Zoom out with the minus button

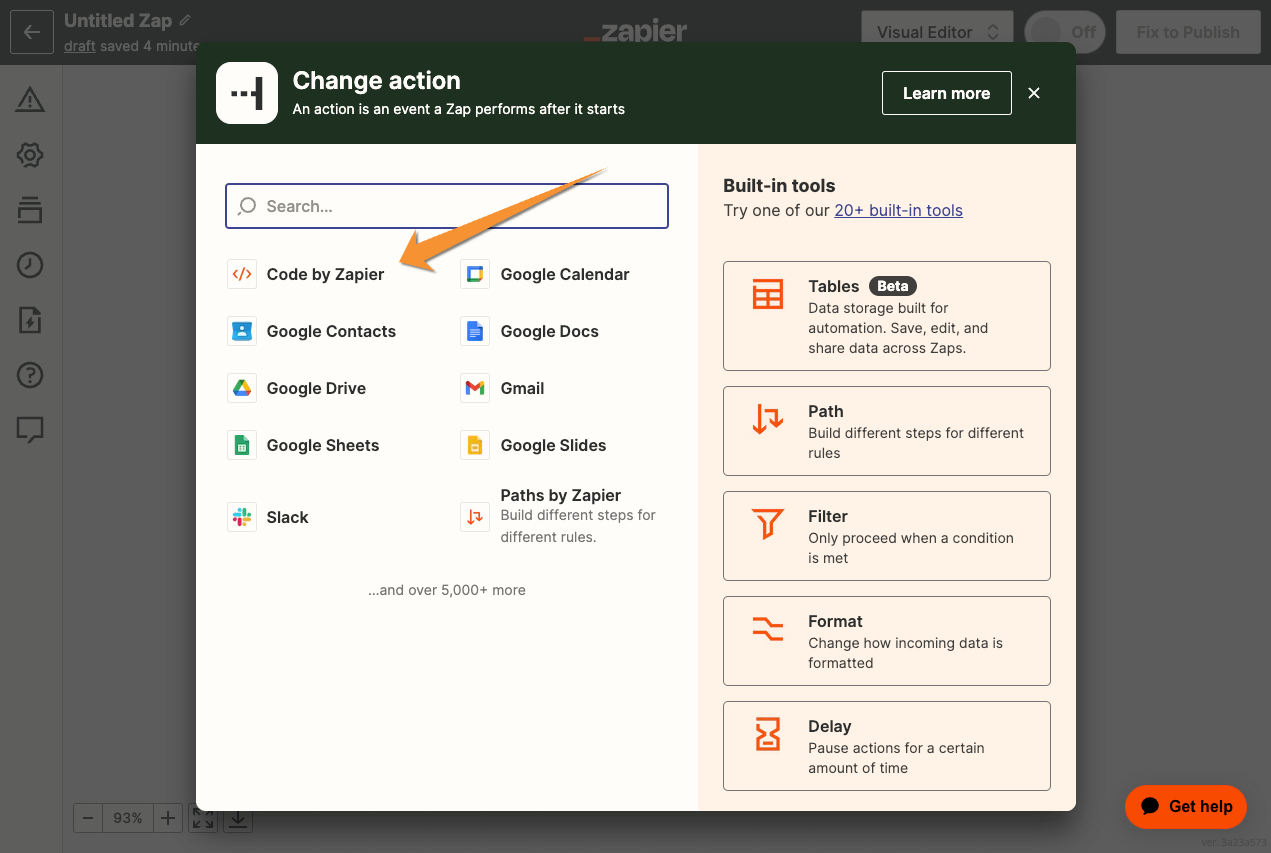click(88, 818)
